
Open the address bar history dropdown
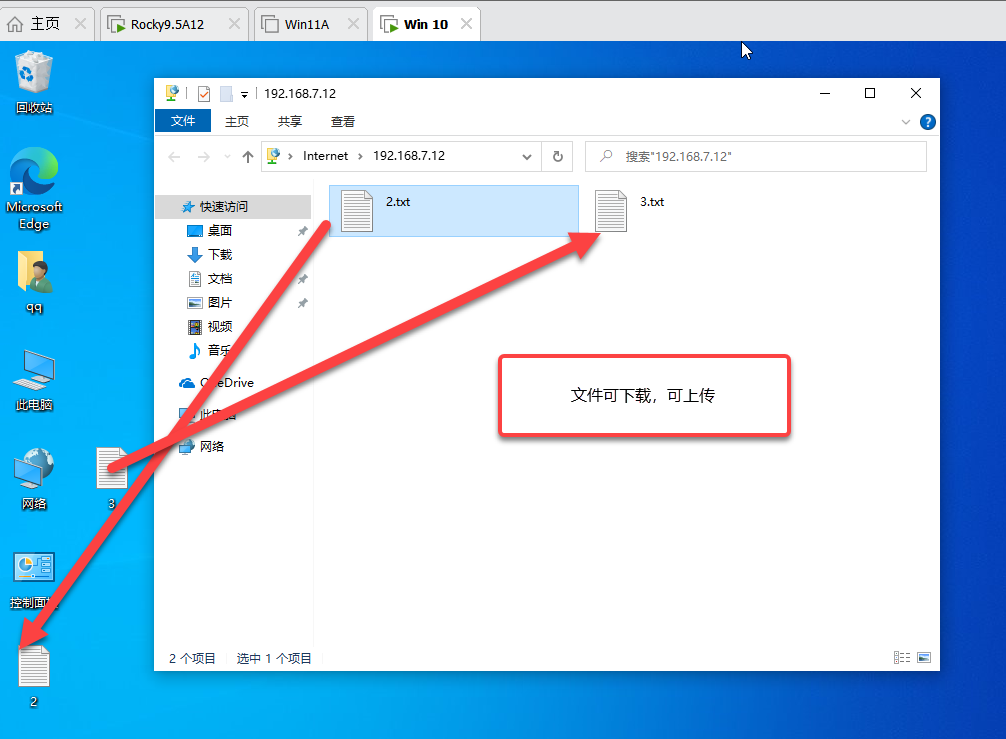pos(527,157)
